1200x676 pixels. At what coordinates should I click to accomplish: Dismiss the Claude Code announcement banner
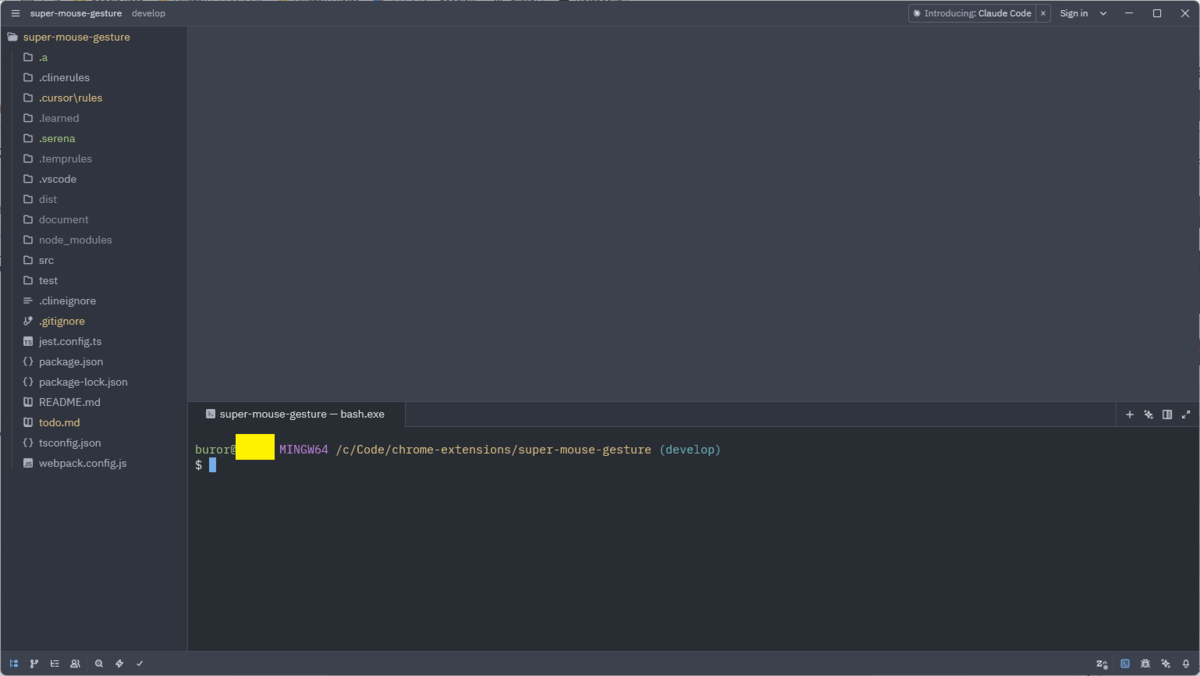[x=1044, y=13]
